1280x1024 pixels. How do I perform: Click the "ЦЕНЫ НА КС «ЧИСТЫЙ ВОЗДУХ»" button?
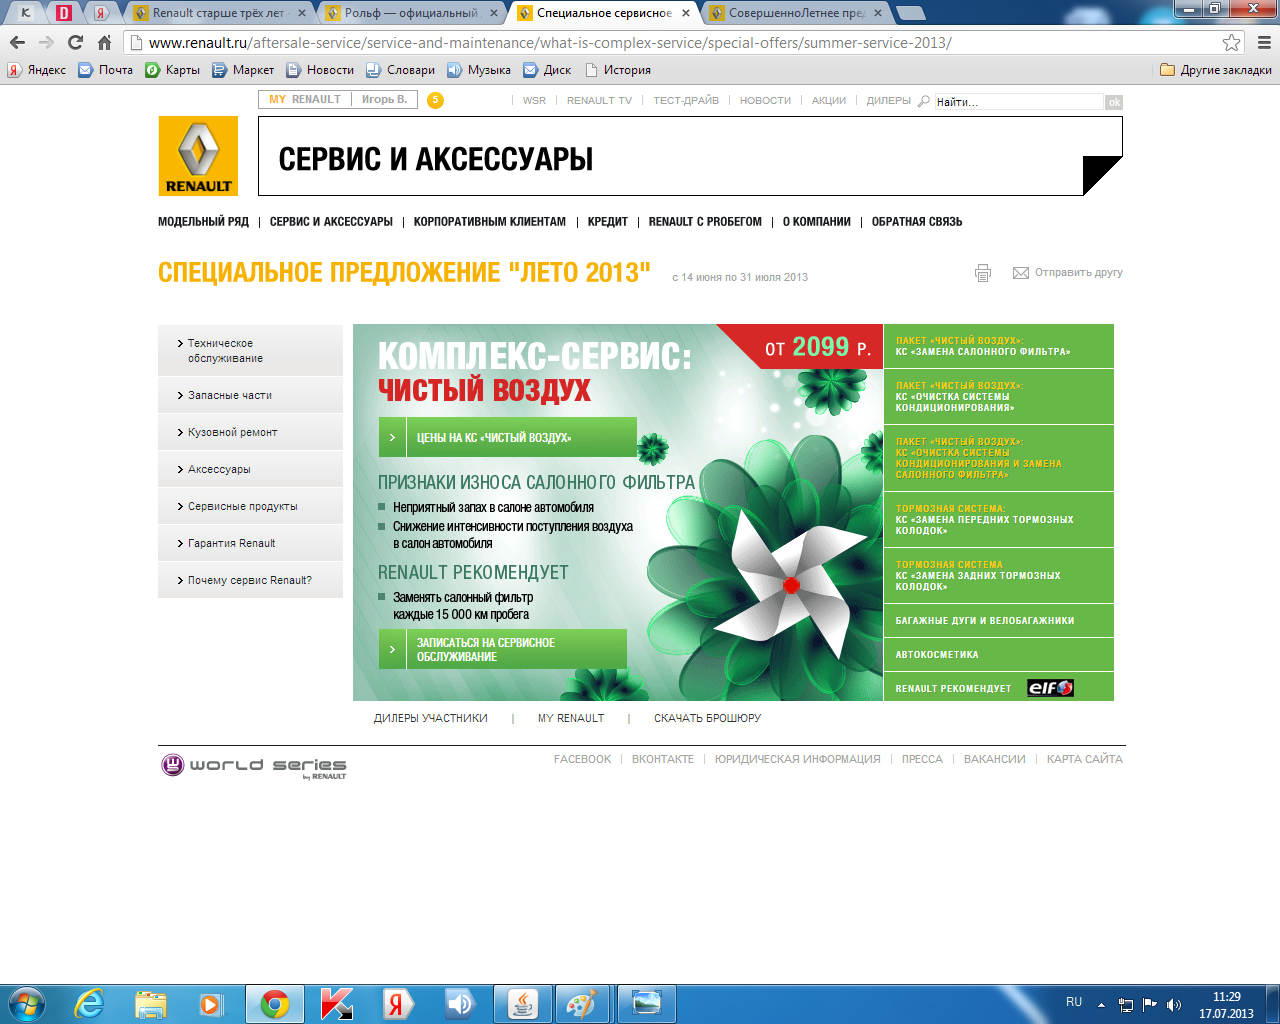click(508, 437)
